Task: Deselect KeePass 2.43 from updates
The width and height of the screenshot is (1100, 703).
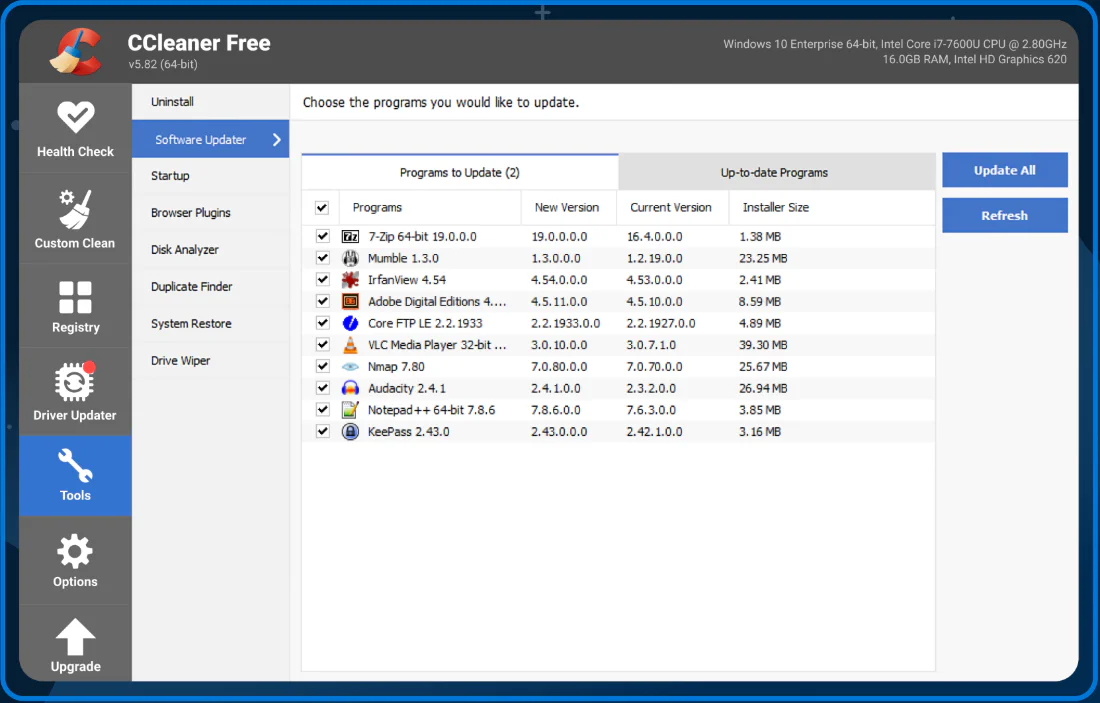Action: [322, 431]
